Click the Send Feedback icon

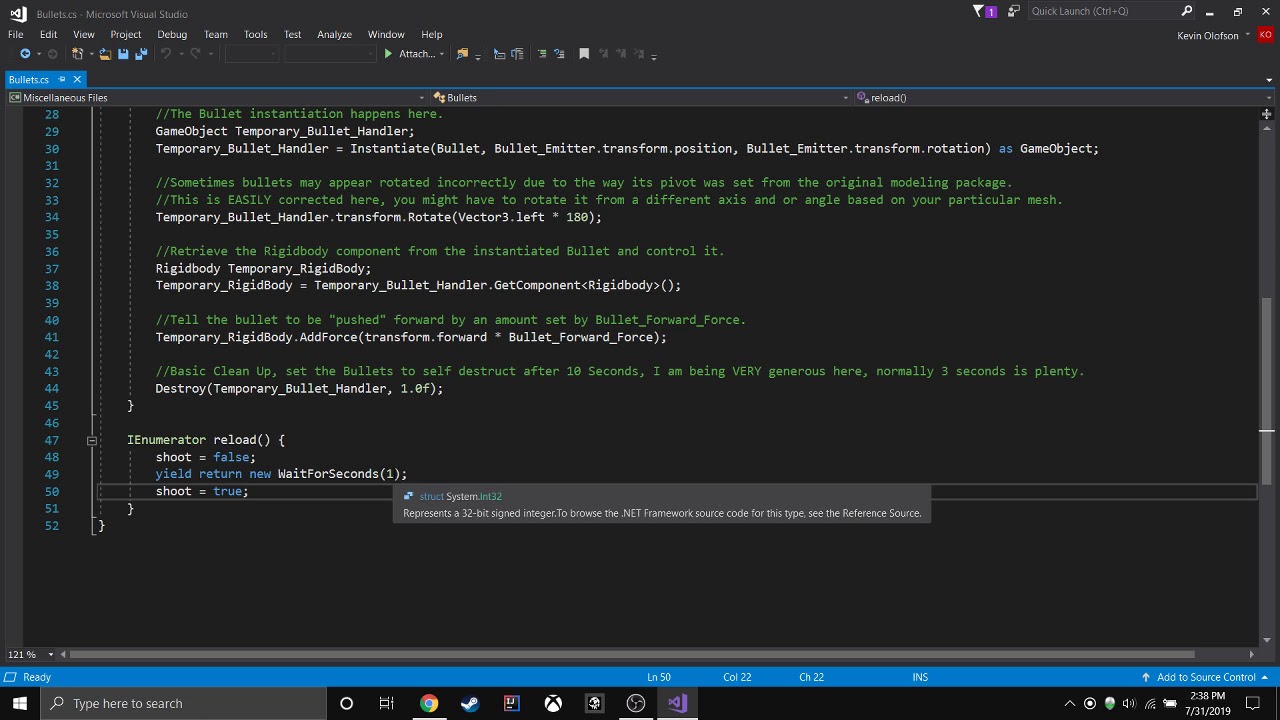coord(1013,11)
